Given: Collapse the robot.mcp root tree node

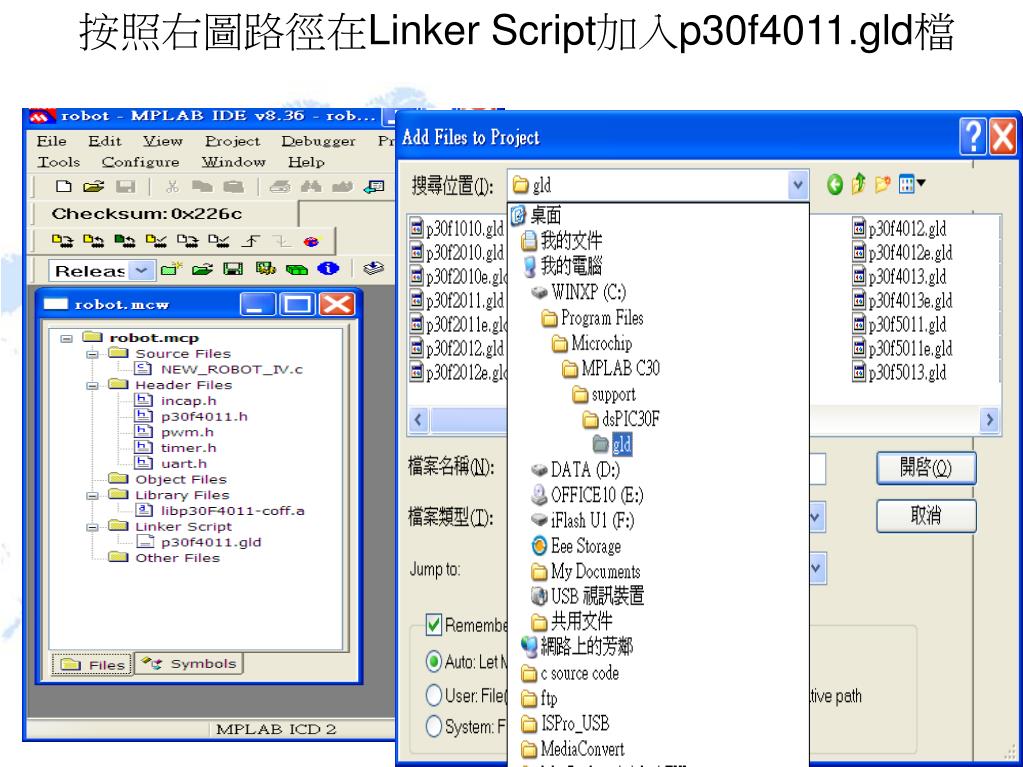Looking at the screenshot, I should tap(66, 338).
